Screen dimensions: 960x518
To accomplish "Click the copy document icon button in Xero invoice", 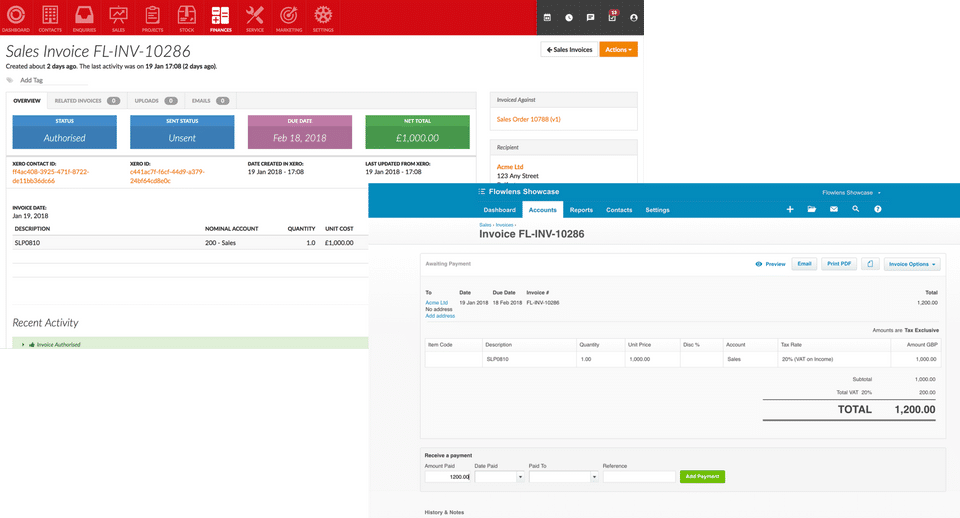I will click(870, 264).
